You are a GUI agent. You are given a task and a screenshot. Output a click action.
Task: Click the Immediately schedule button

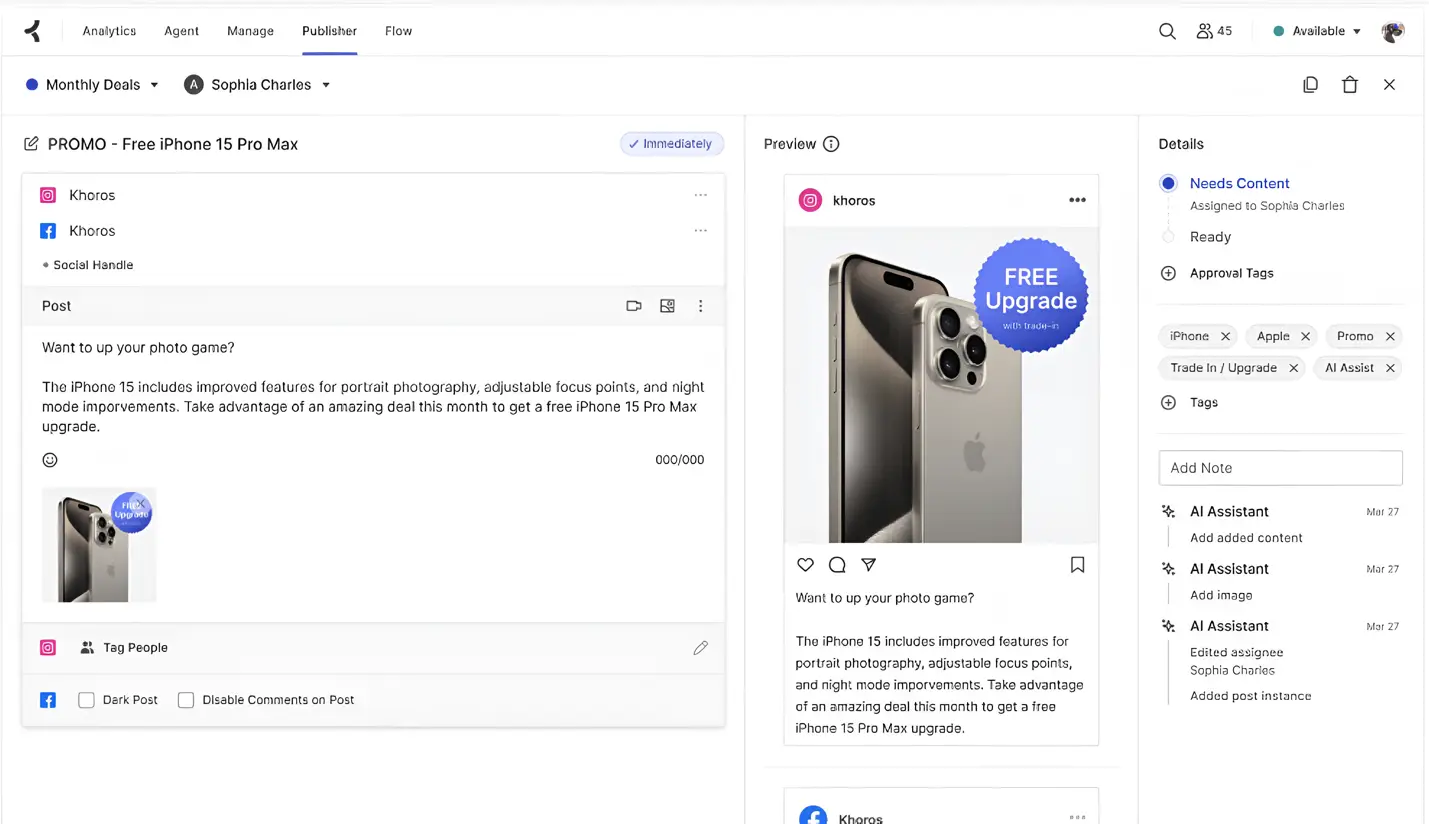pyautogui.click(x=671, y=144)
